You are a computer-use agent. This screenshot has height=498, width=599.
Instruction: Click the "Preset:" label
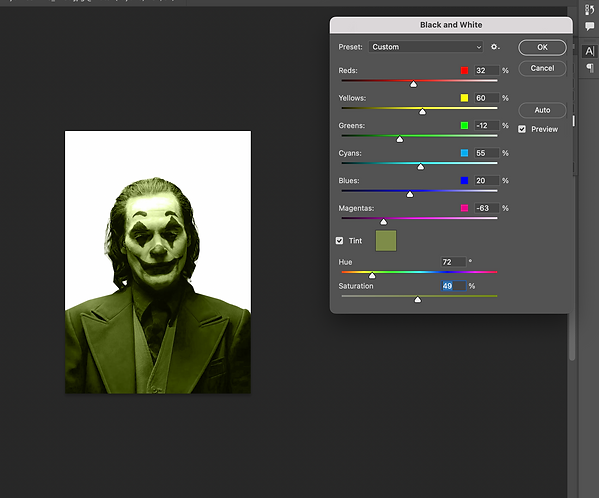350,47
